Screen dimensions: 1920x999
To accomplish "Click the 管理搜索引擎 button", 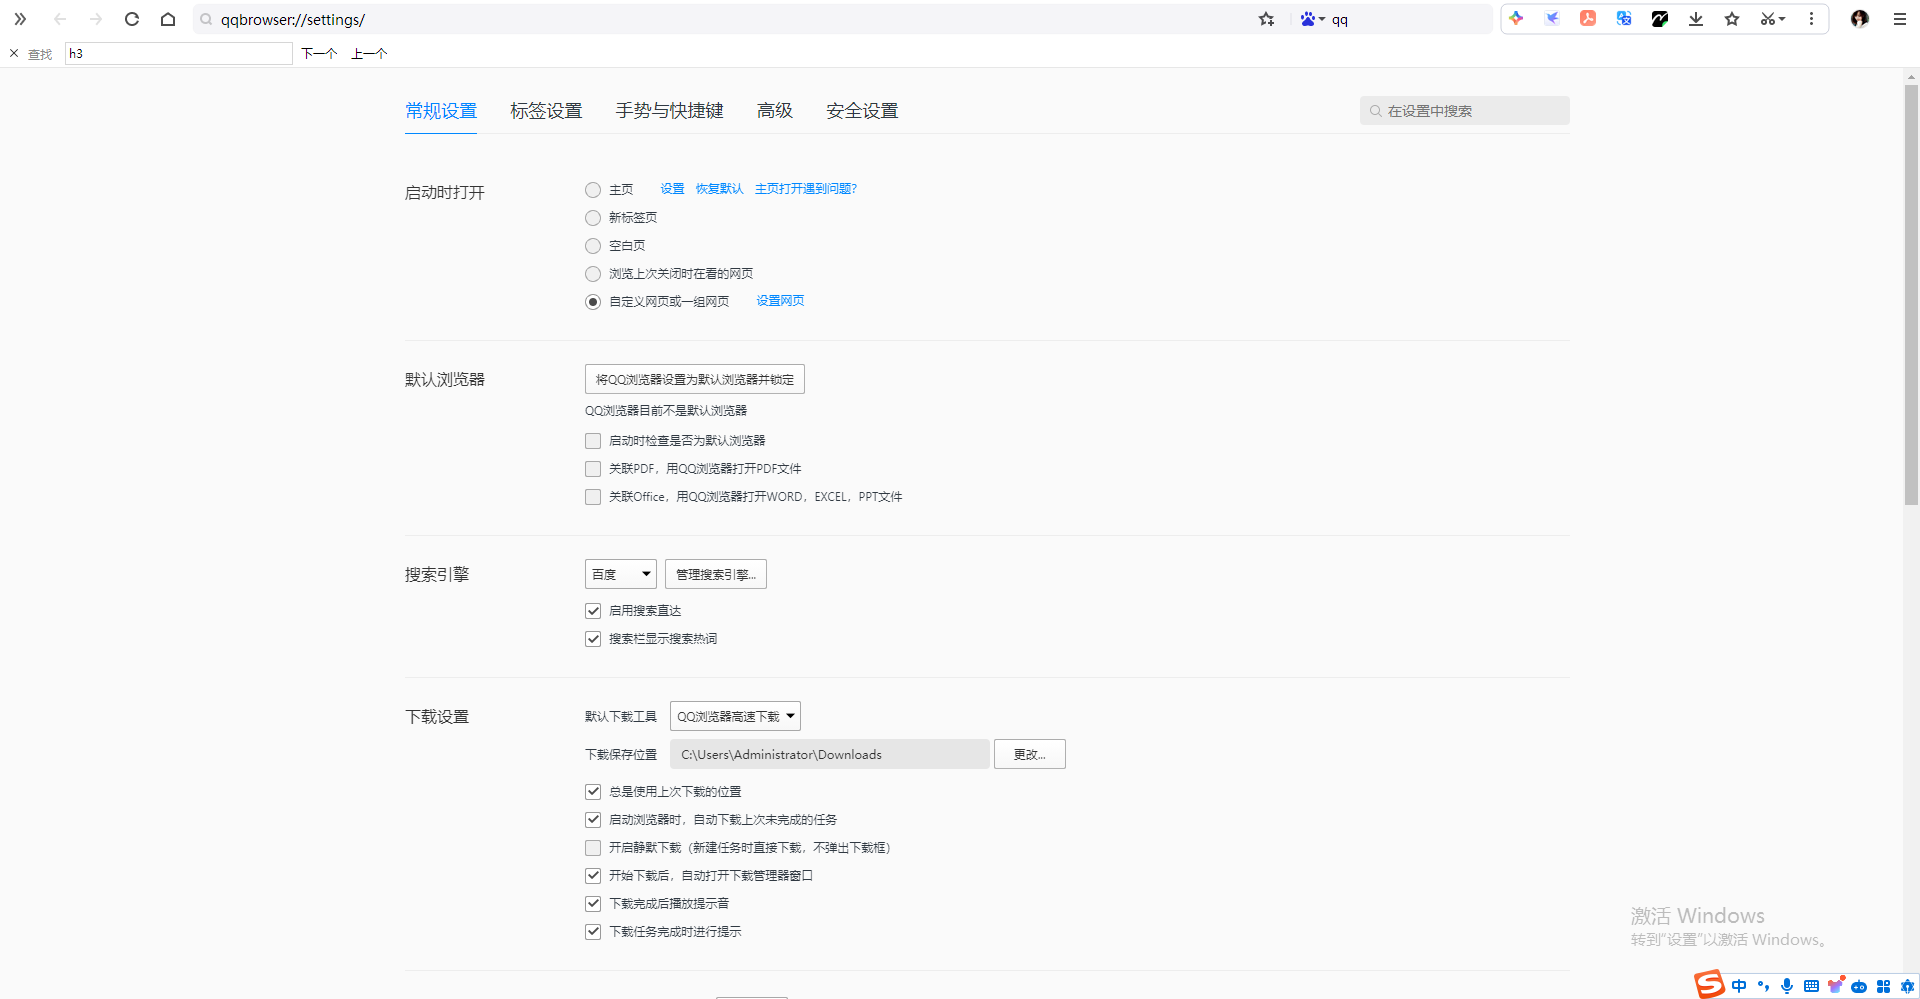I will pyautogui.click(x=716, y=574).
